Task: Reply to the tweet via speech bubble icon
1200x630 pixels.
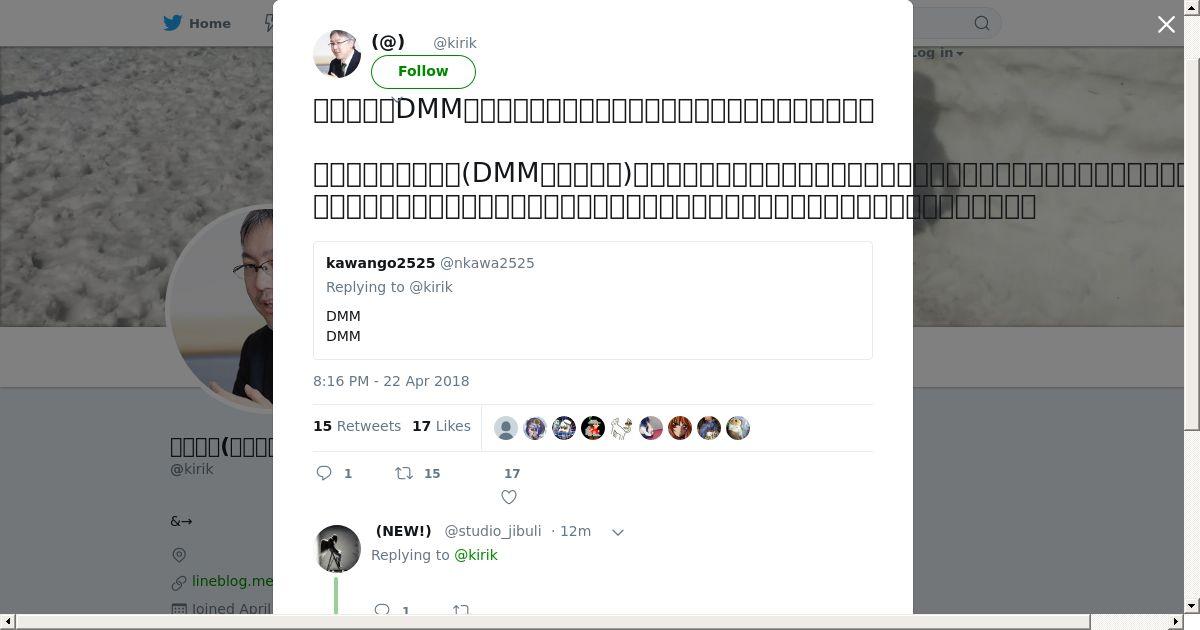Action: pyautogui.click(x=324, y=473)
